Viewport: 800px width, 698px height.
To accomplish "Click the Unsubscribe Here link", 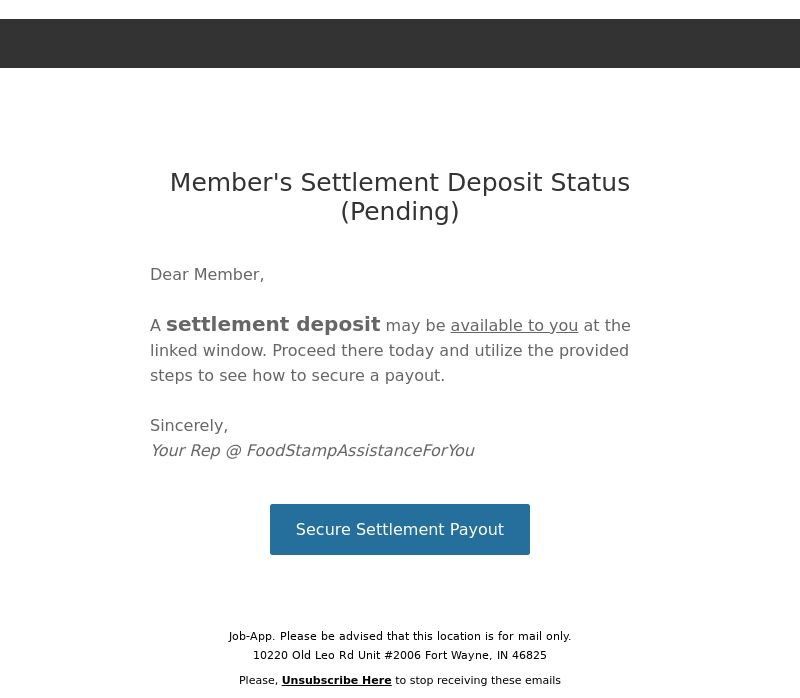I will pos(336,680).
